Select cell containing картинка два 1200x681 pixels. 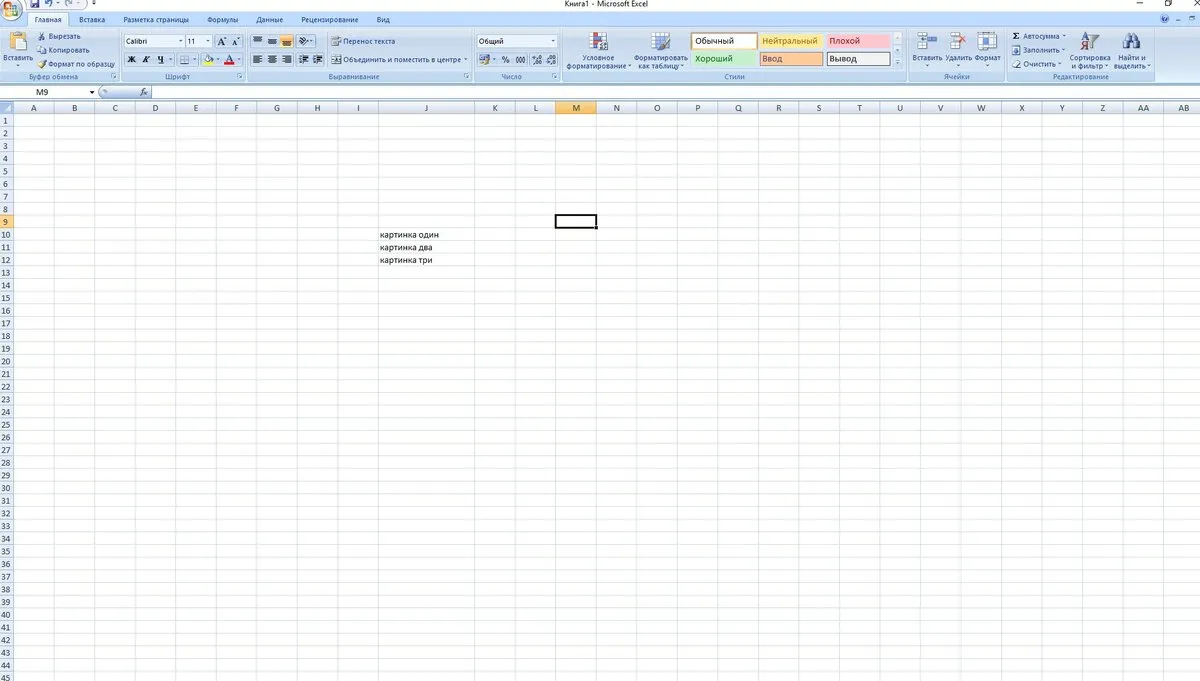(426, 247)
